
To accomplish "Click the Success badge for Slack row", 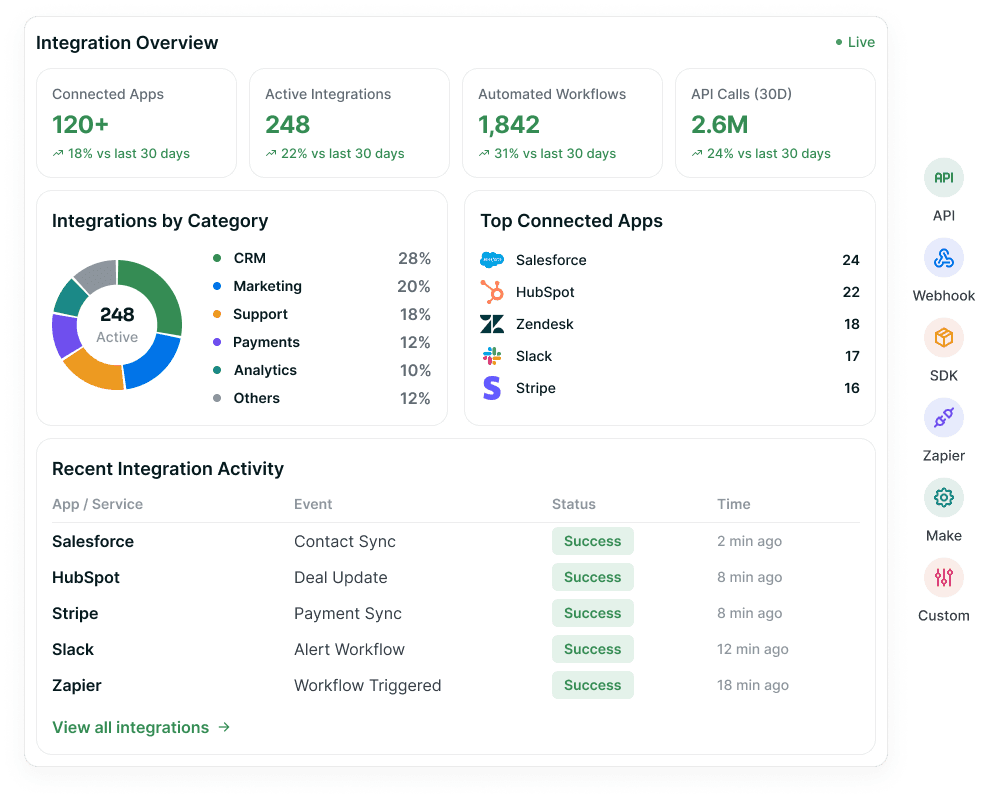I will pos(592,649).
